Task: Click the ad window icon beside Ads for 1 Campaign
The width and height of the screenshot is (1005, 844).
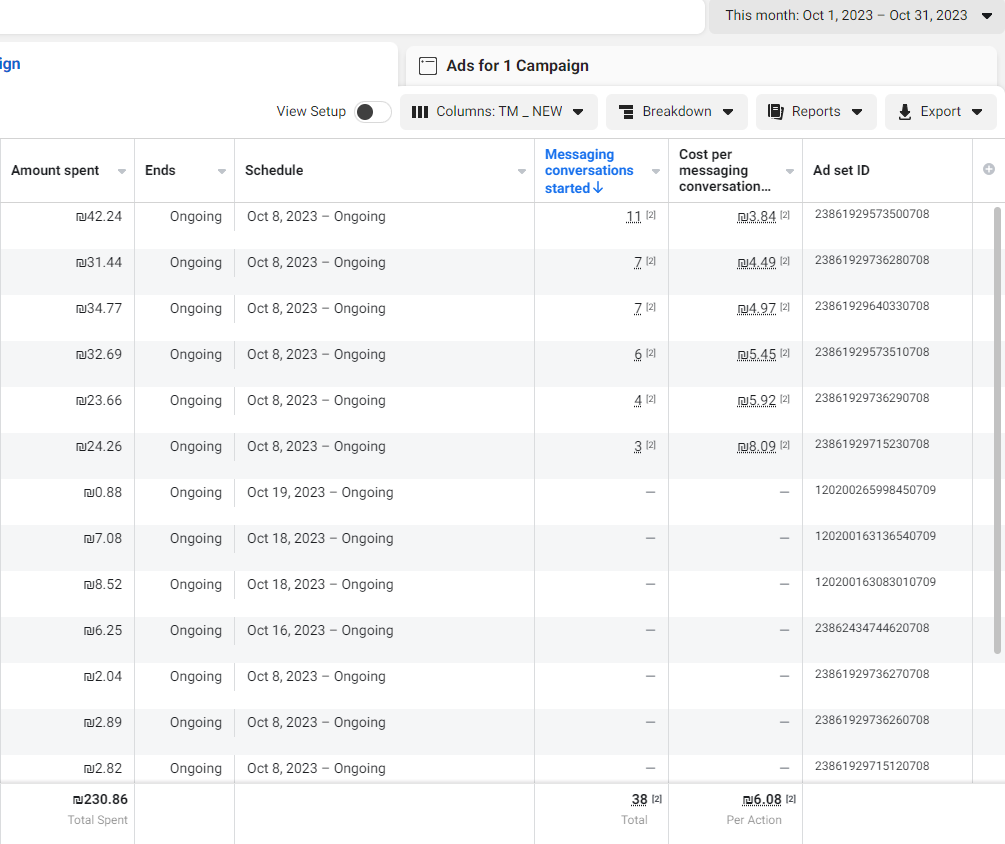Action: click(428, 66)
